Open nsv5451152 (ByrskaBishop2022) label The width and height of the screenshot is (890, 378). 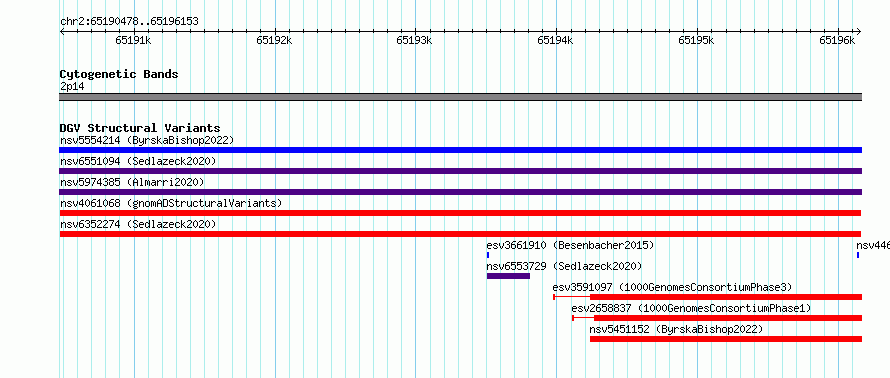click(x=676, y=329)
